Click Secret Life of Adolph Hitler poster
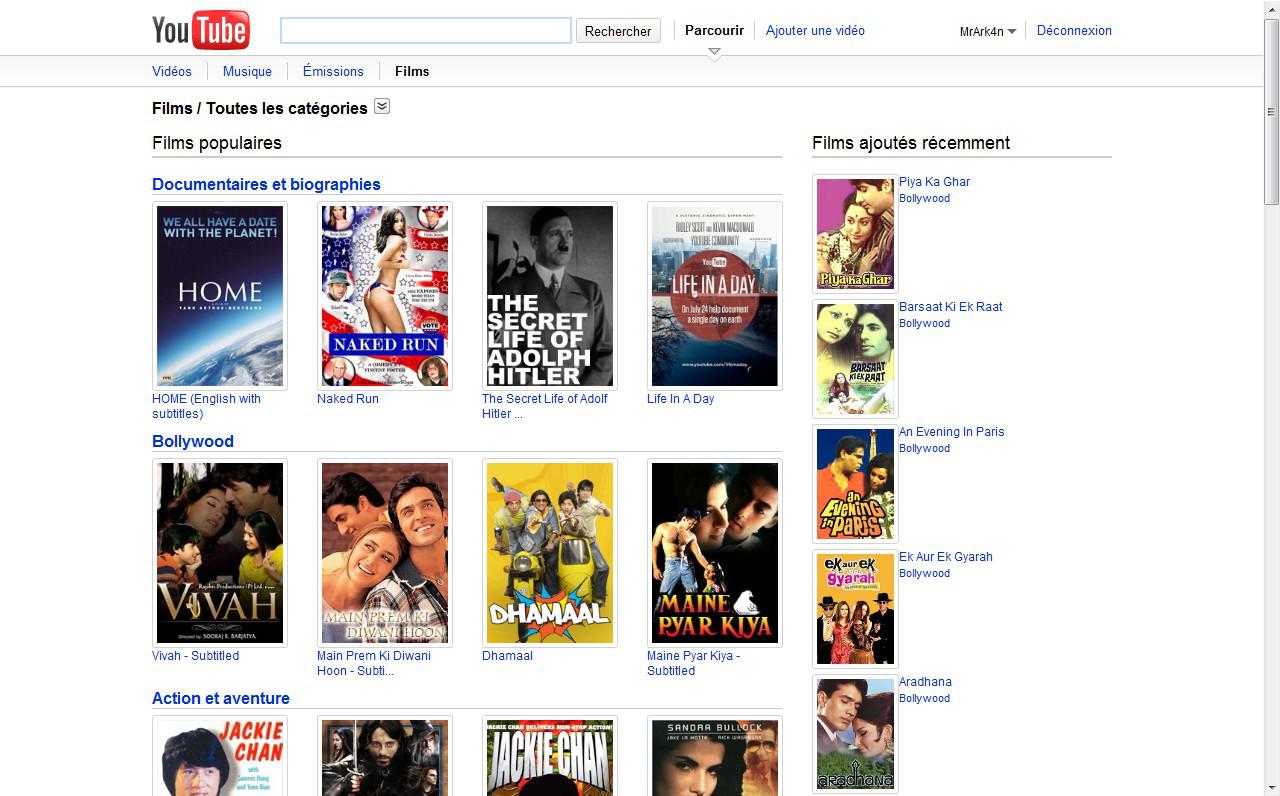Image resolution: width=1280 pixels, height=796 pixels. point(550,296)
